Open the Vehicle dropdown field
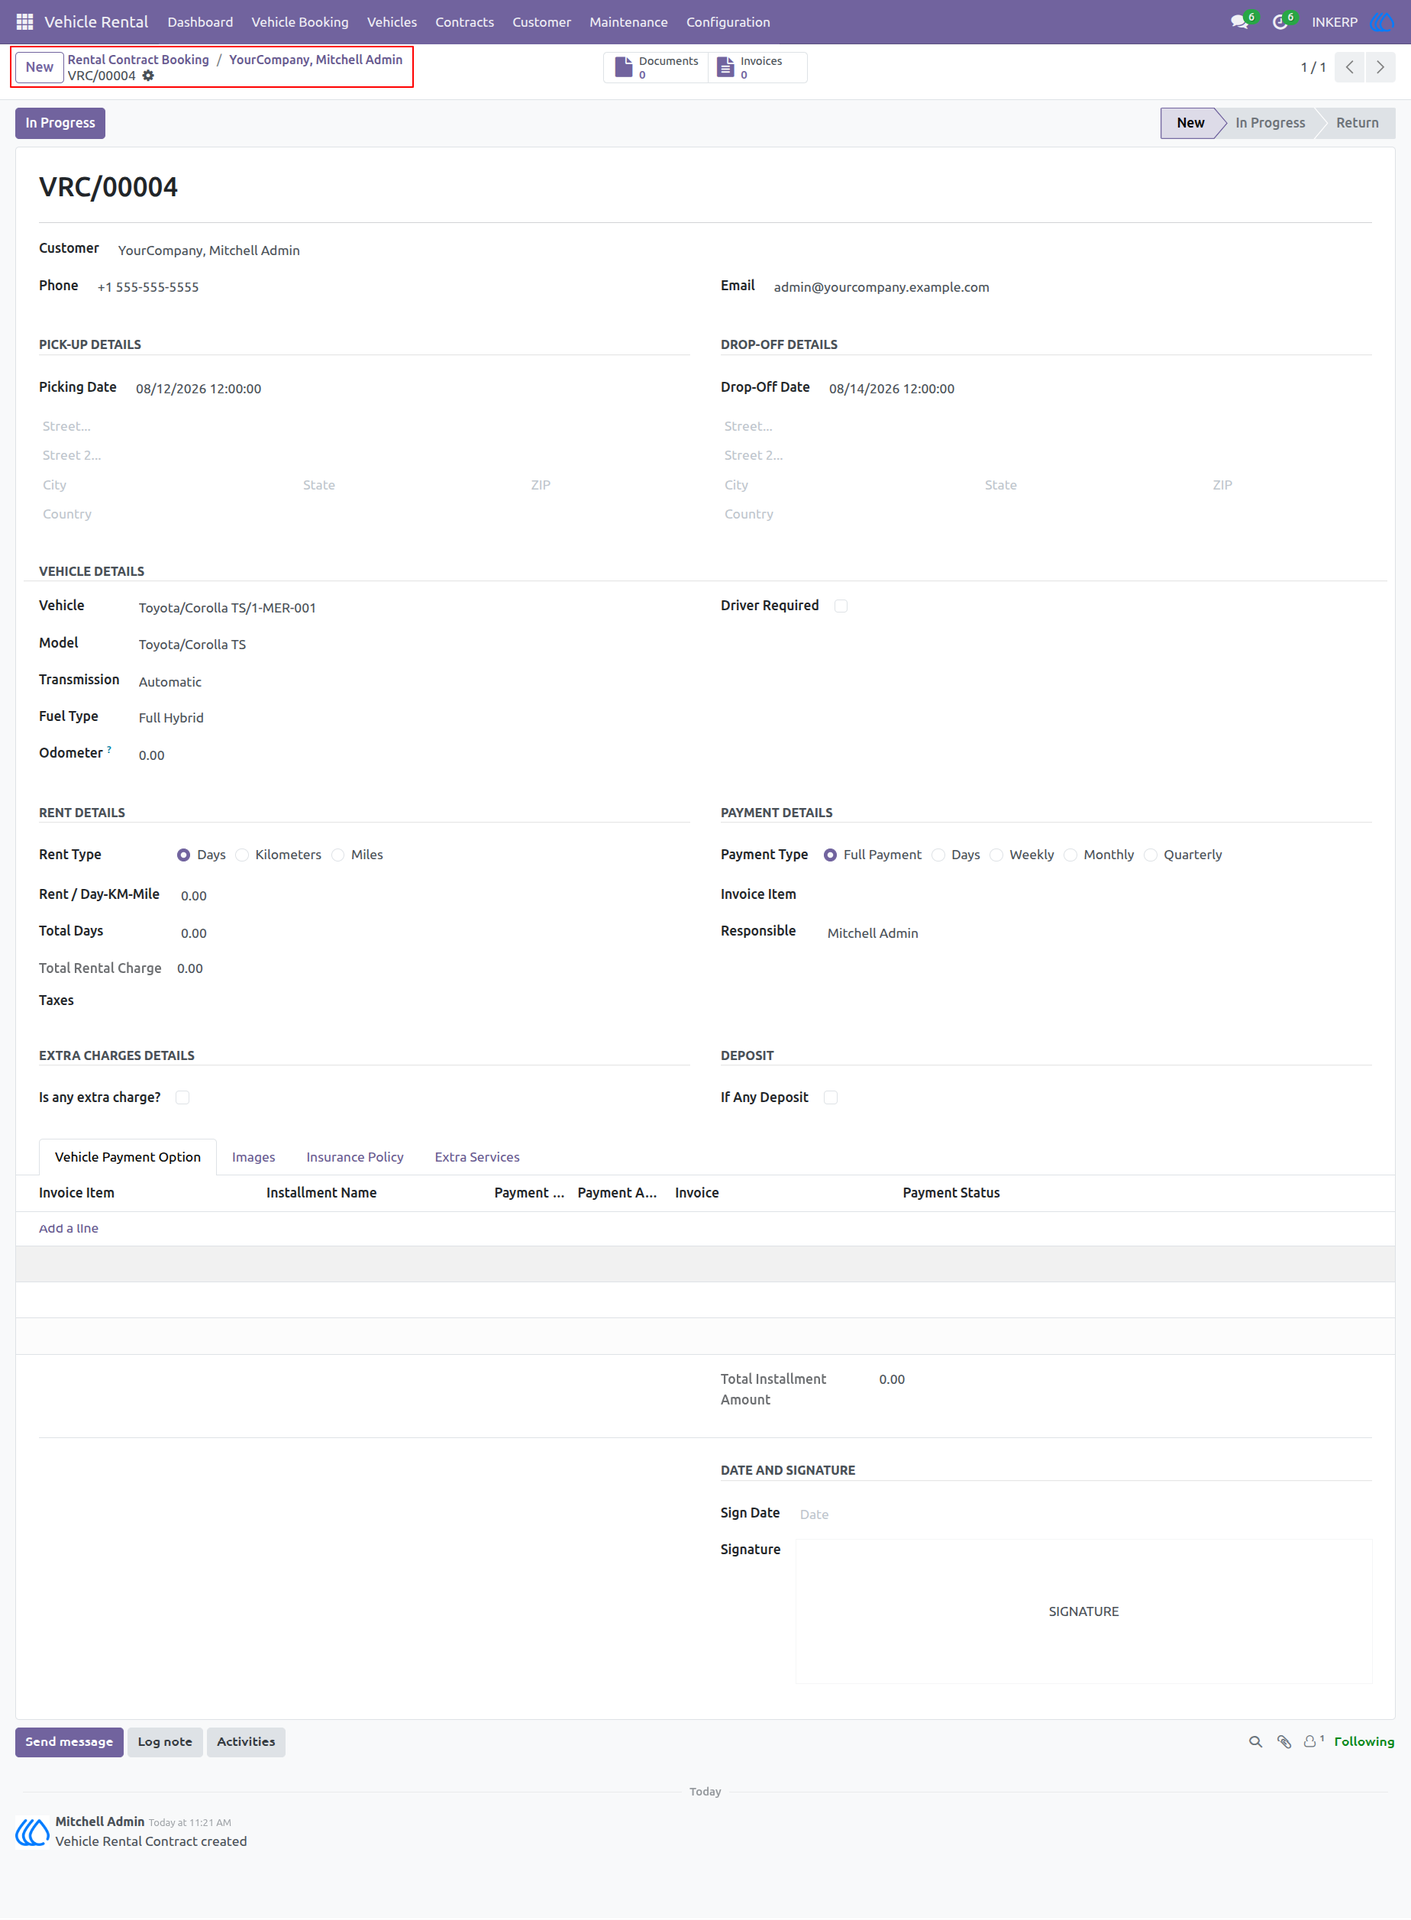The width and height of the screenshot is (1411, 1920). pyautogui.click(x=414, y=608)
